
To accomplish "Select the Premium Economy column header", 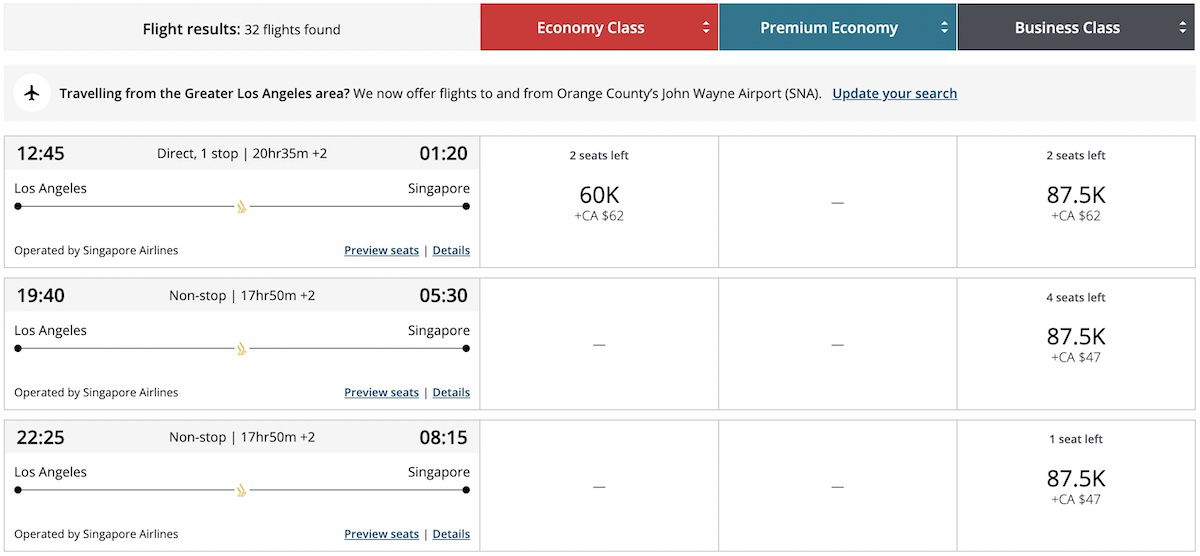I will [x=838, y=28].
